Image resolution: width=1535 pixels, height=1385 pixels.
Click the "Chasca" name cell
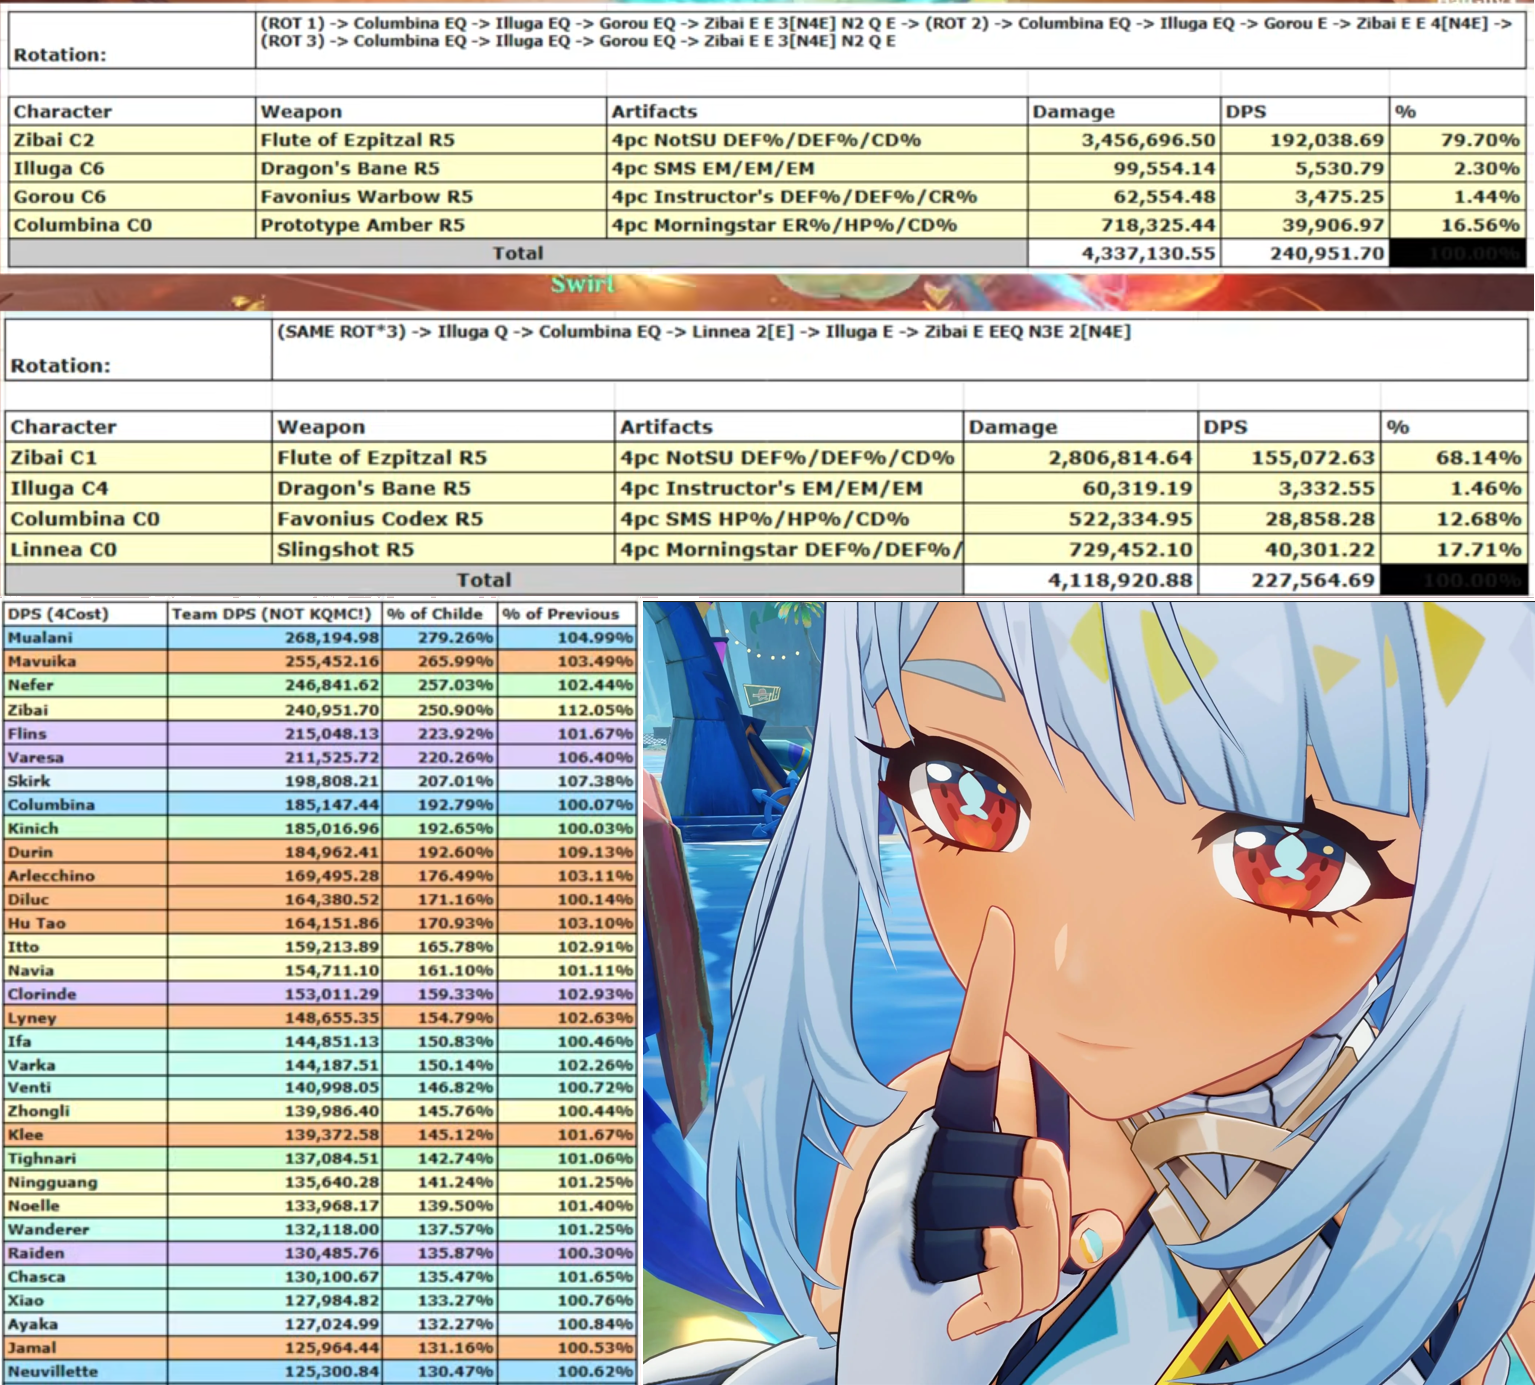coord(85,1277)
